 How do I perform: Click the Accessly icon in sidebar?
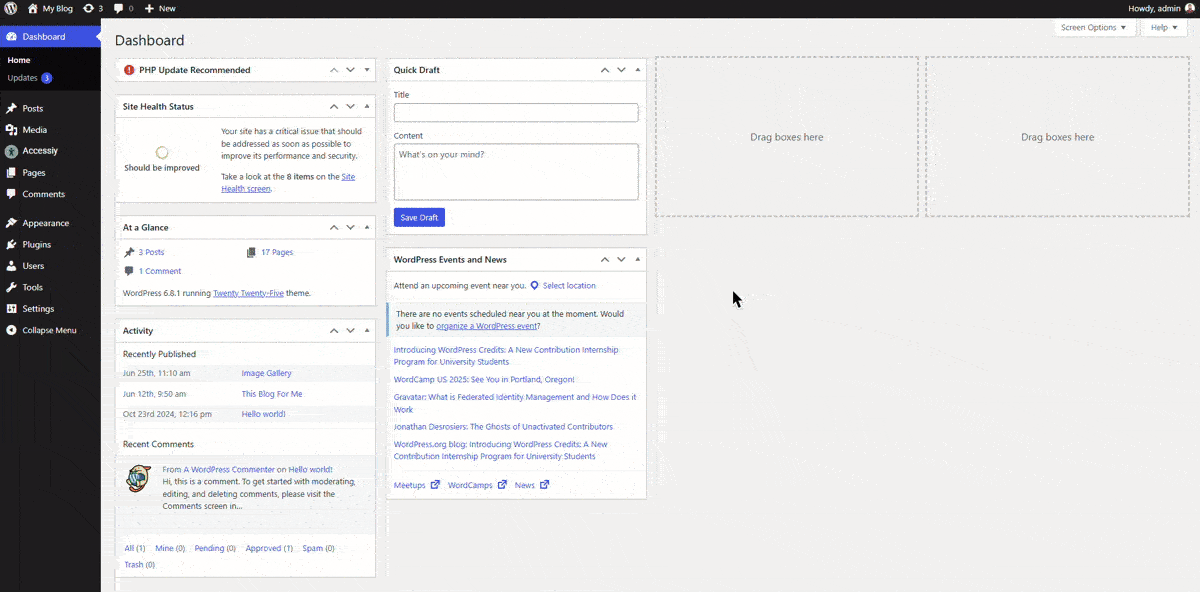coord(11,151)
